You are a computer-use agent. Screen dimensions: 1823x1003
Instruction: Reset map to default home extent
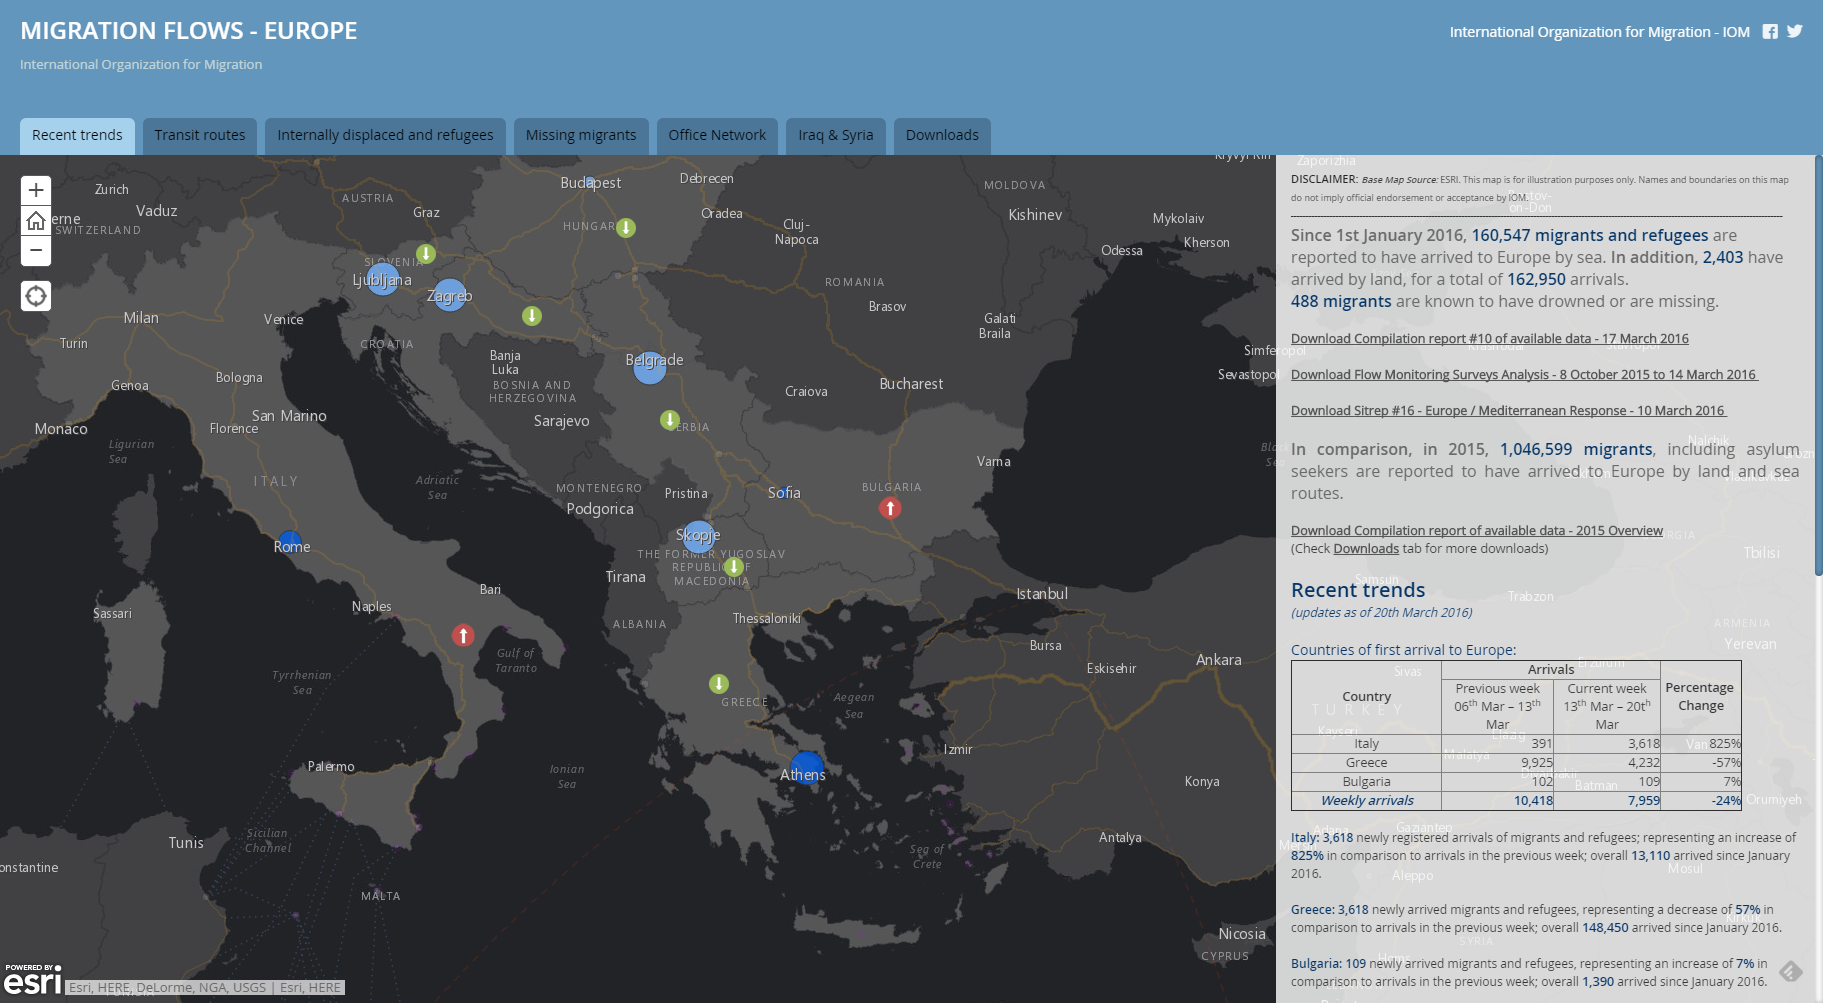click(x=36, y=220)
